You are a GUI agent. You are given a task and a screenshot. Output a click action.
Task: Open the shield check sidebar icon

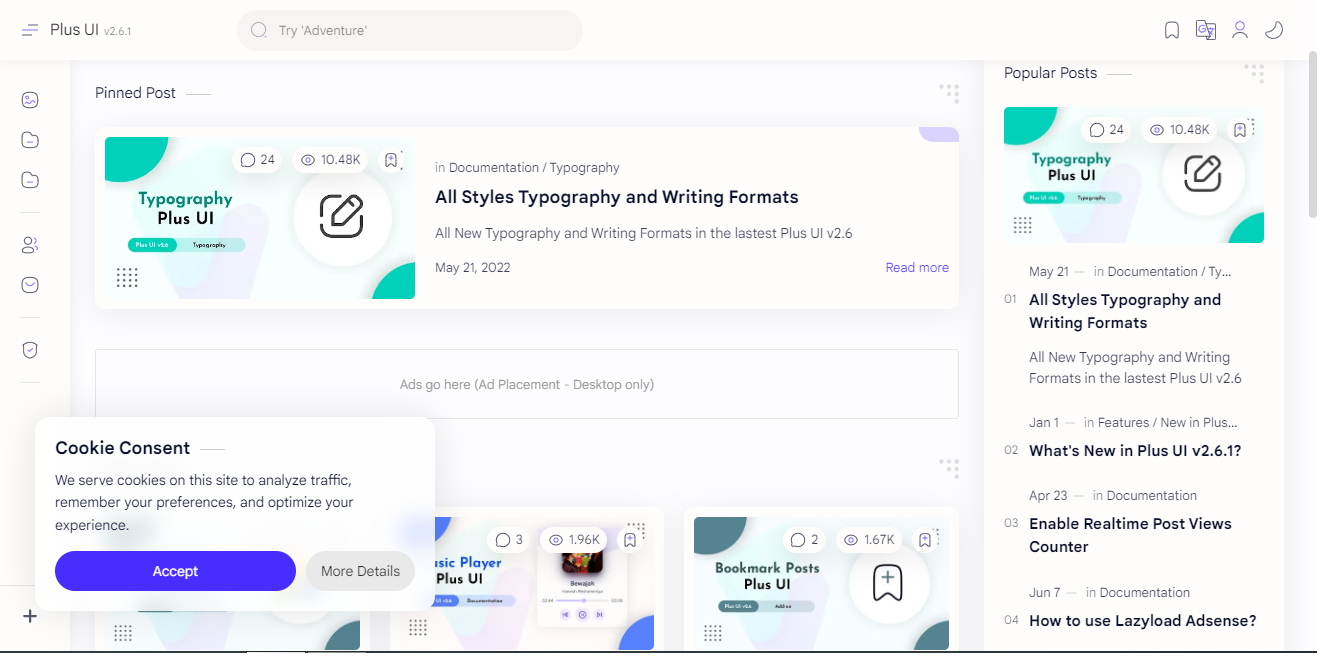pyautogui.click(x=30, y=350)
